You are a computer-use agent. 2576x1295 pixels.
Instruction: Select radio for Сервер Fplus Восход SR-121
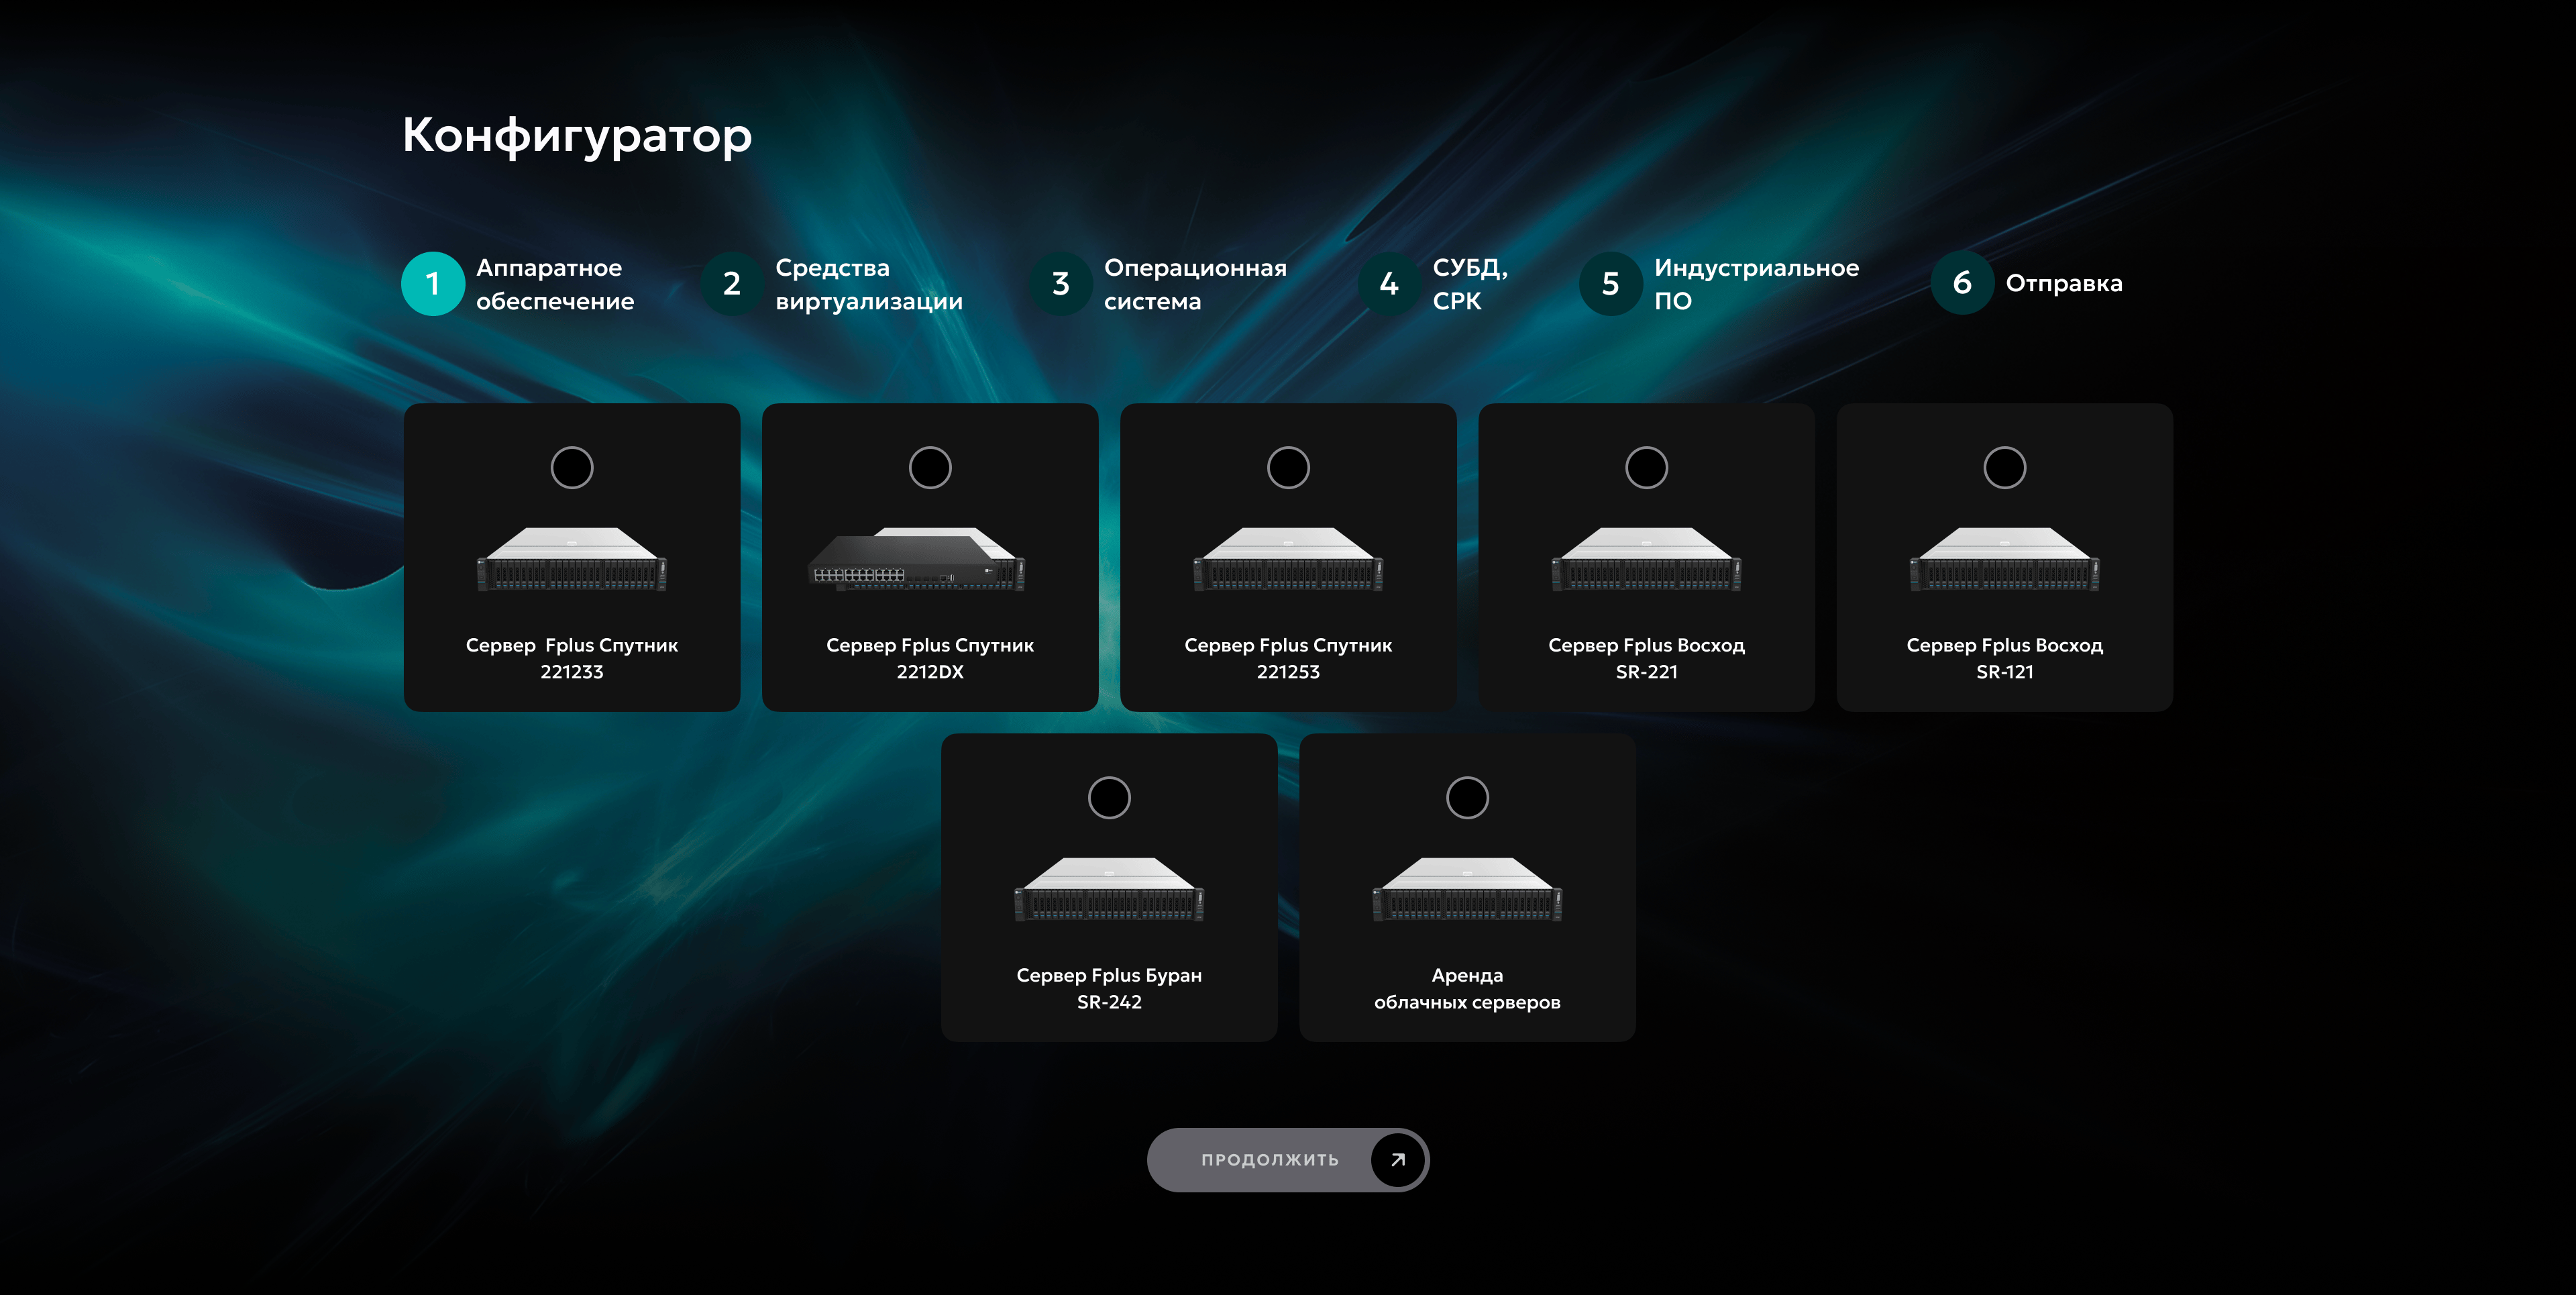pyautogui.click(x=2004, y=467)
